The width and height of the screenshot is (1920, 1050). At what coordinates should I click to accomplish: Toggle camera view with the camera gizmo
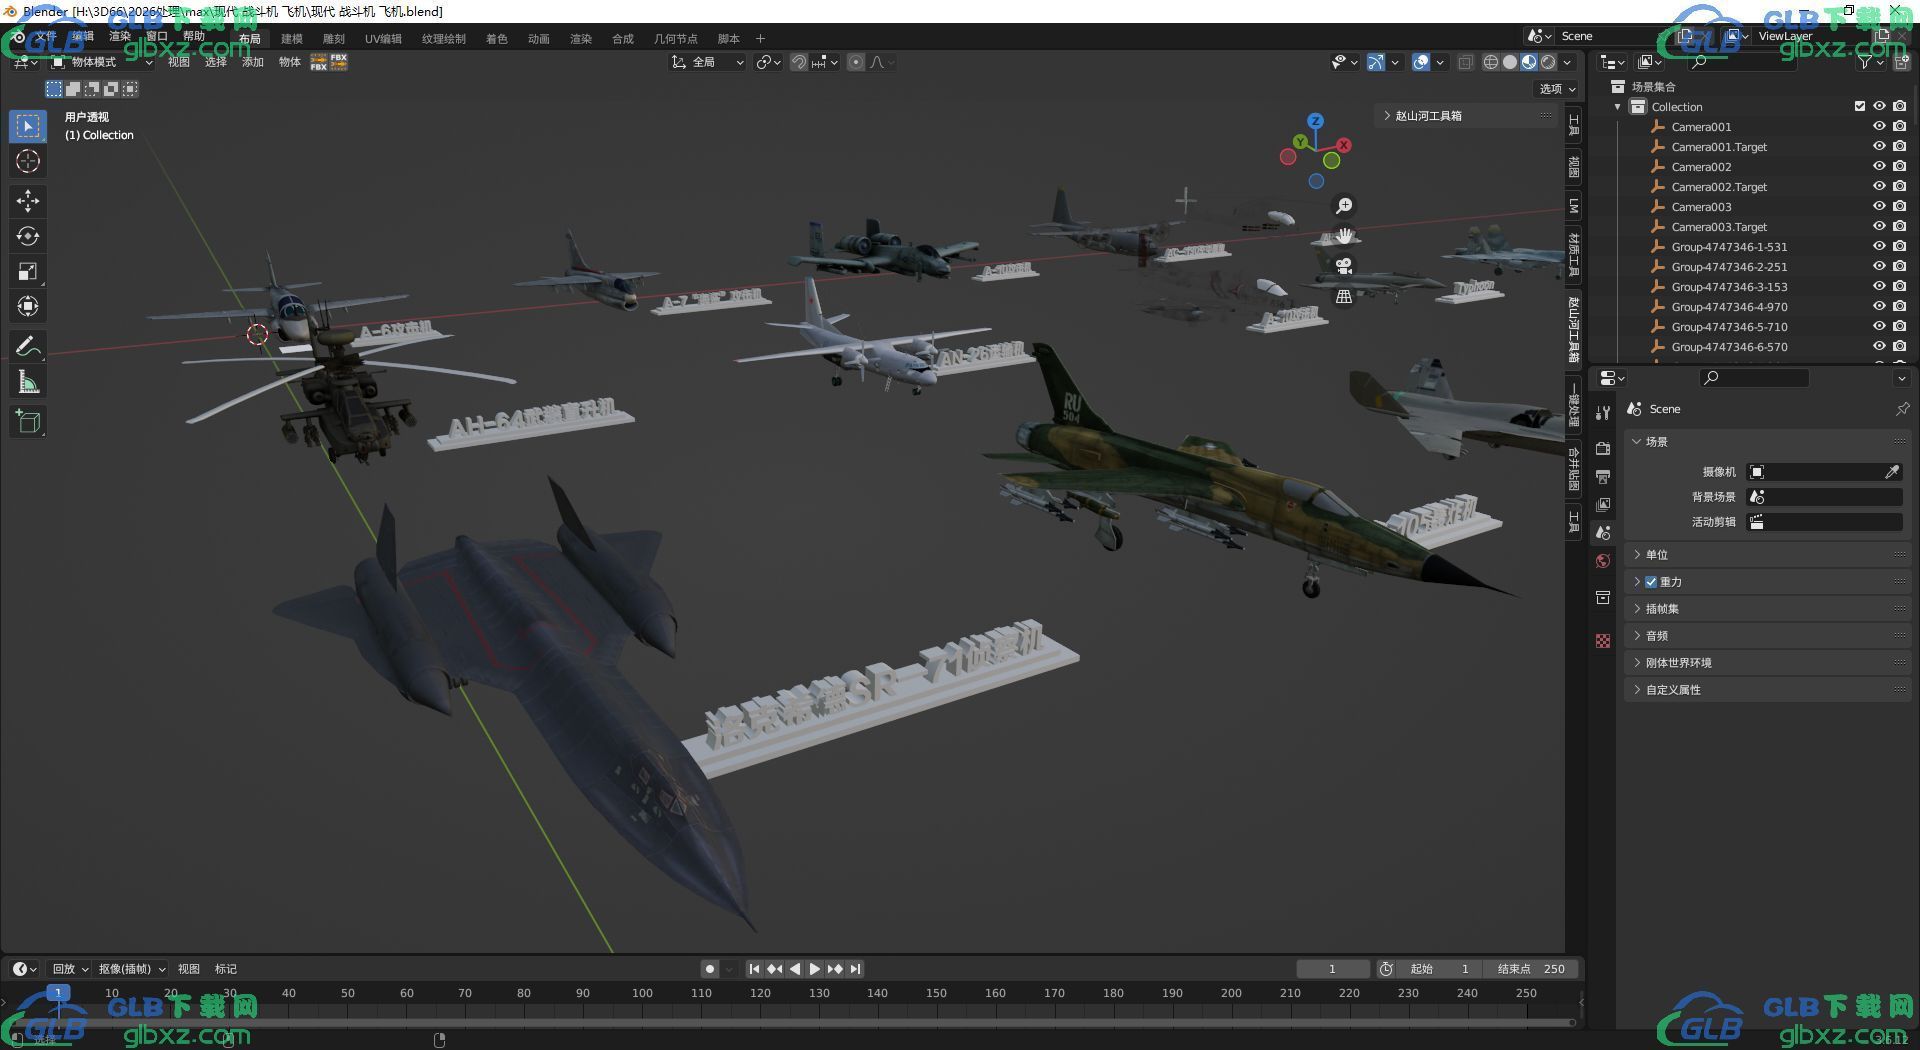tap(1344, 266)
